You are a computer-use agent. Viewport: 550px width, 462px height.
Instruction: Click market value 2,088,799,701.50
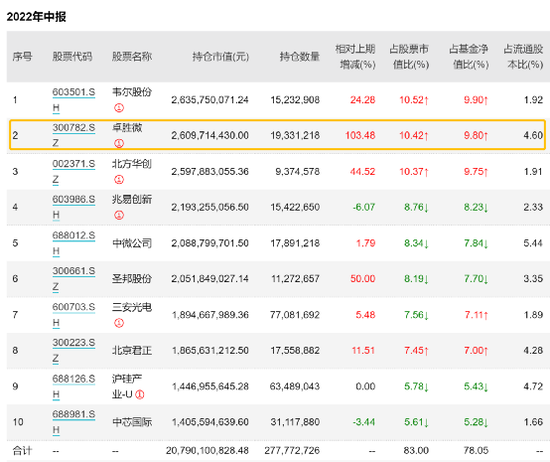coord(210,243)
